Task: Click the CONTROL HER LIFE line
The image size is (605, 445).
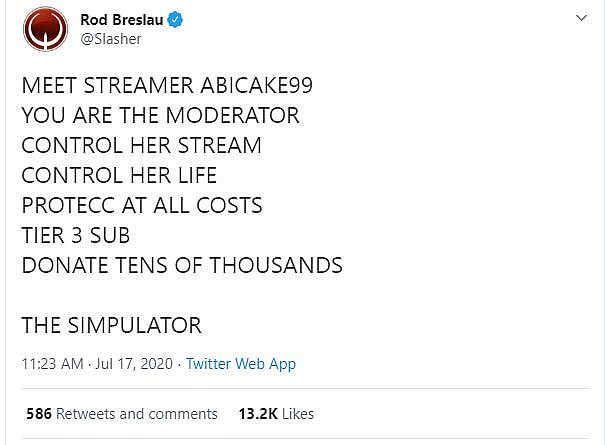Action: coord(119,175)
